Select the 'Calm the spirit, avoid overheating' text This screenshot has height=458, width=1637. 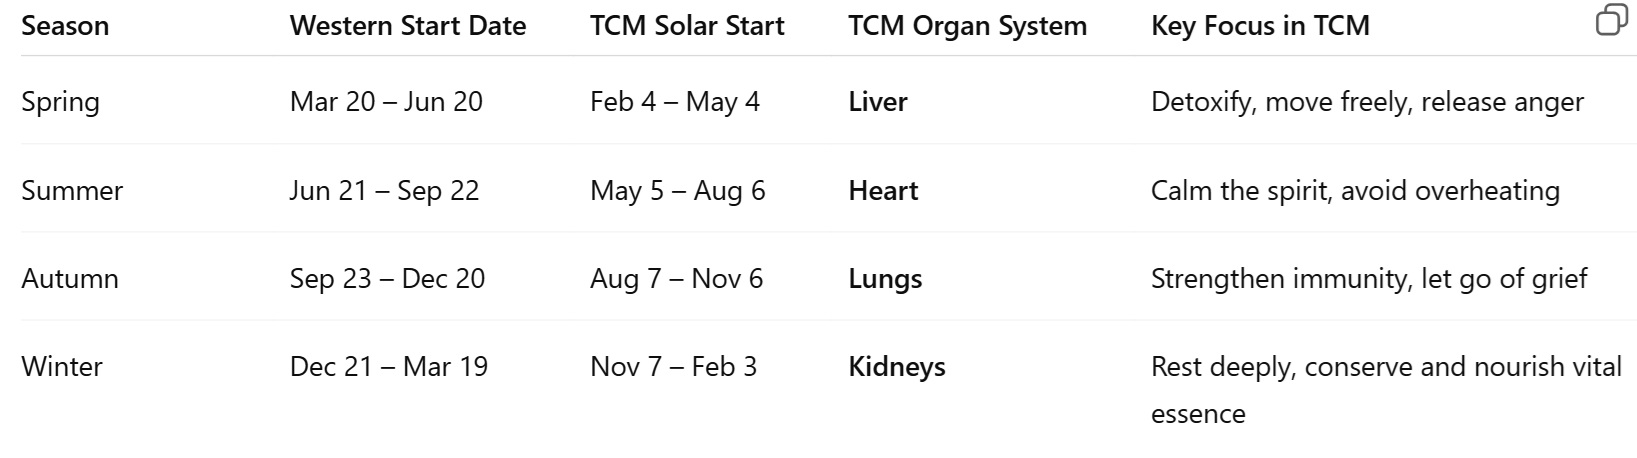click(1355, 190)
